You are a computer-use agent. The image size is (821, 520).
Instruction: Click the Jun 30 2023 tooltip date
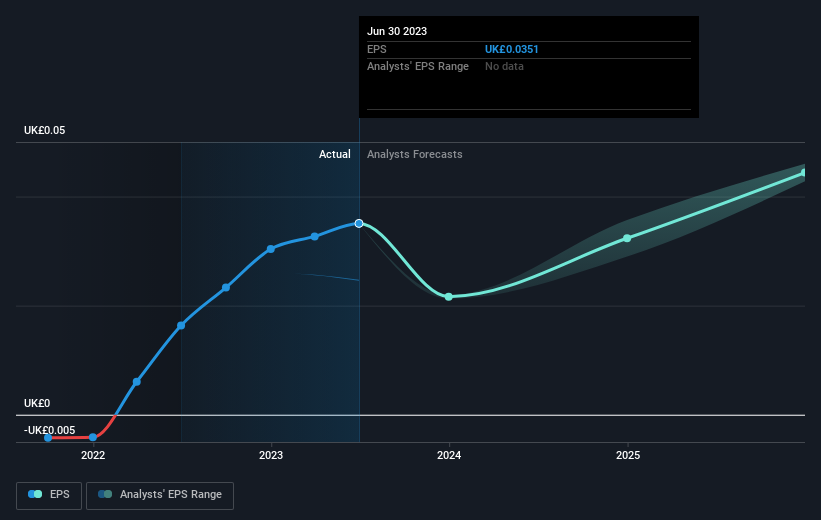(397, 31)
